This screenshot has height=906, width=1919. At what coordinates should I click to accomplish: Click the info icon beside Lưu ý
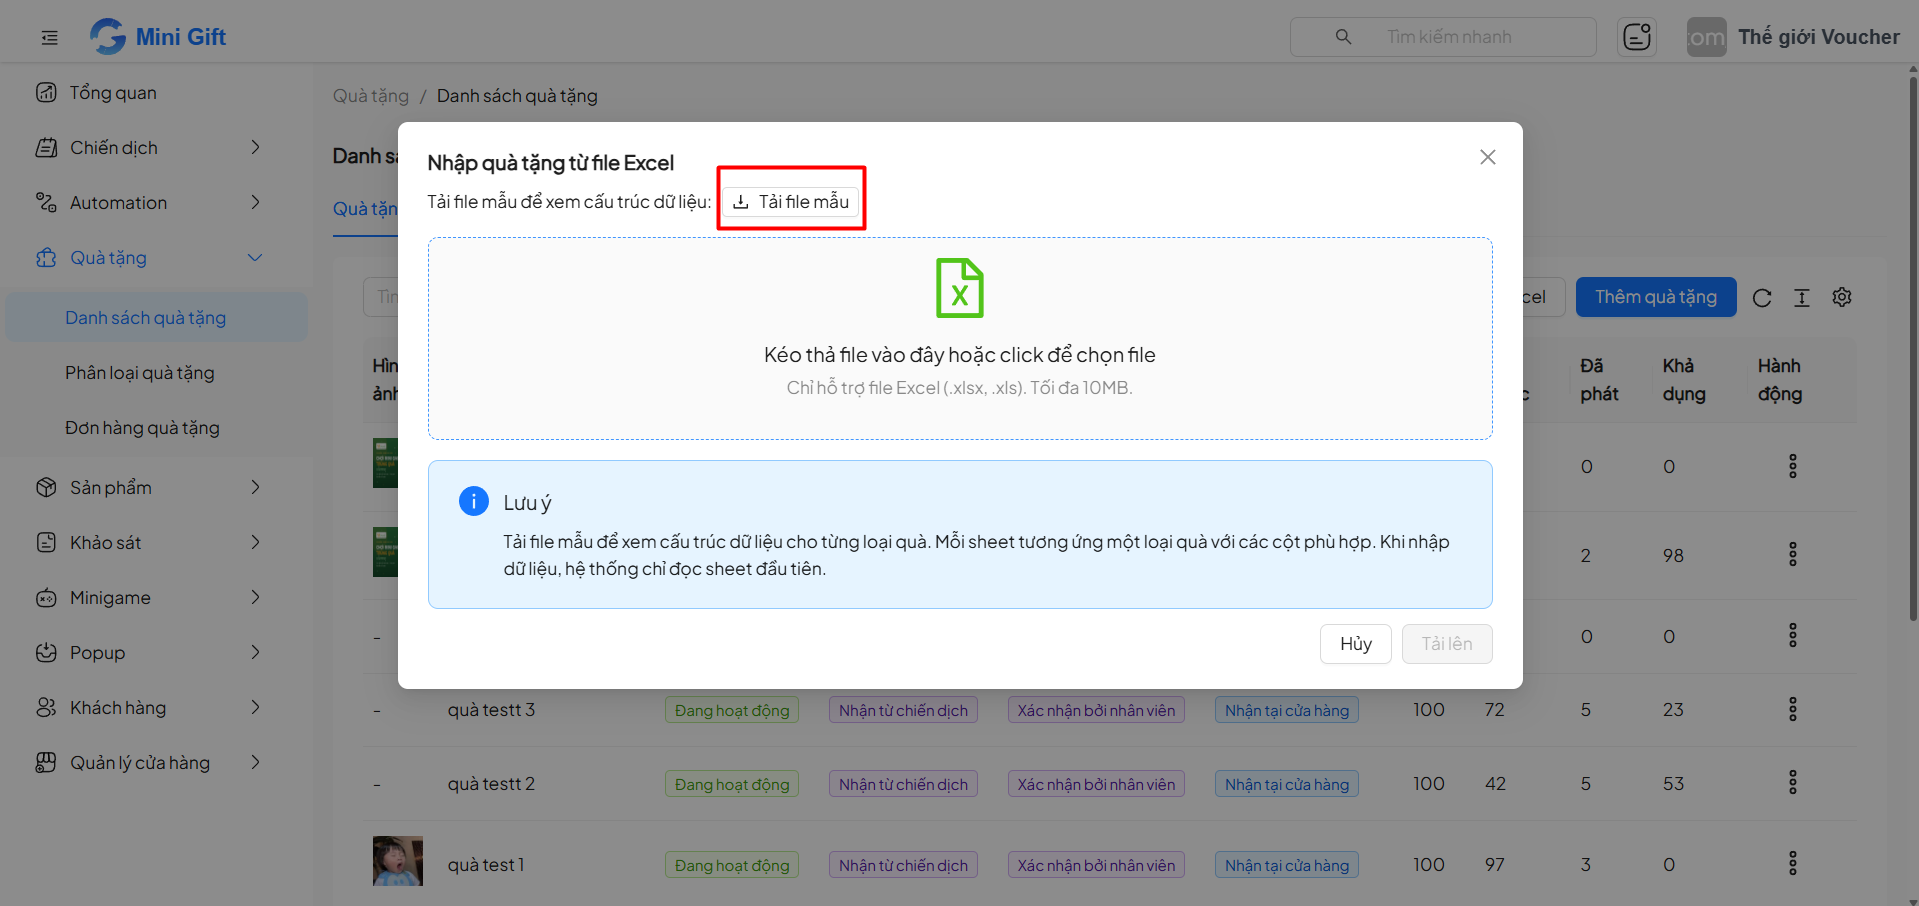[x=474, y=501]
